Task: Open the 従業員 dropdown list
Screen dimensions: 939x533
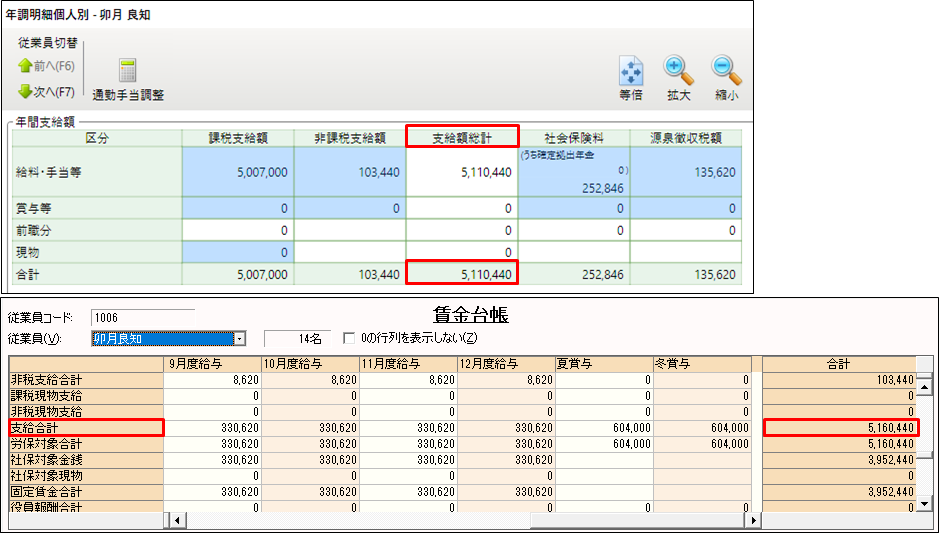Action: (x=239, y=338)
